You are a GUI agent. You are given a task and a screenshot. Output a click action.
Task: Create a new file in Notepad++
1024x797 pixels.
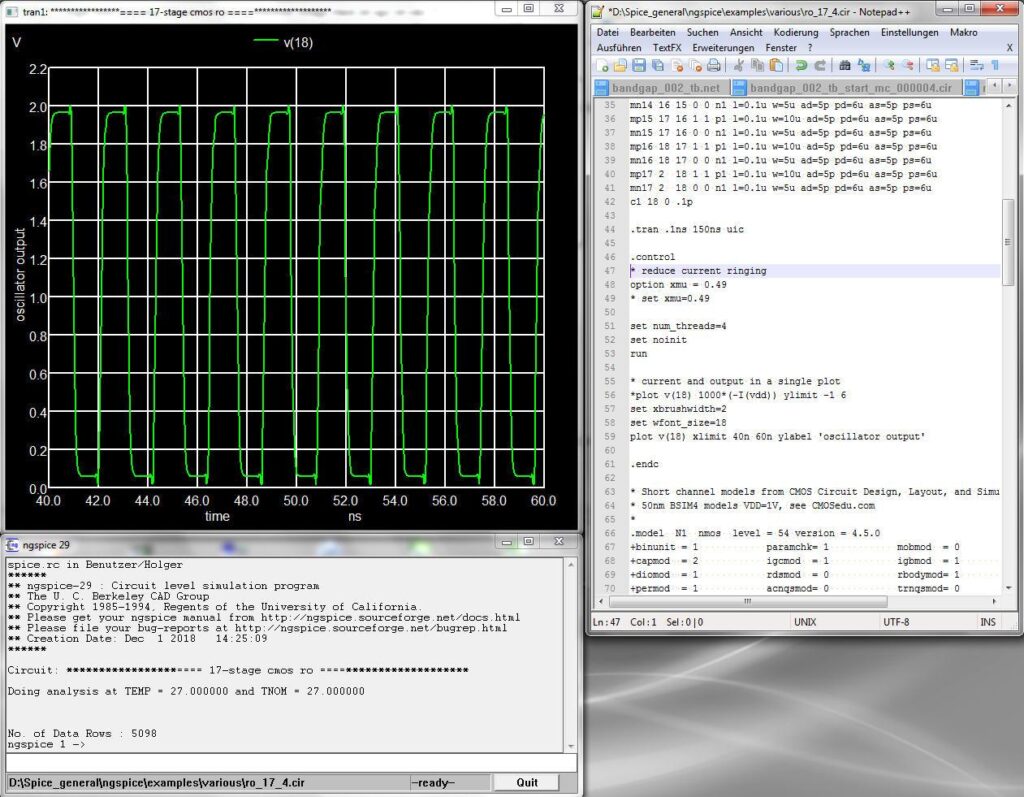(x=602, y=64)
